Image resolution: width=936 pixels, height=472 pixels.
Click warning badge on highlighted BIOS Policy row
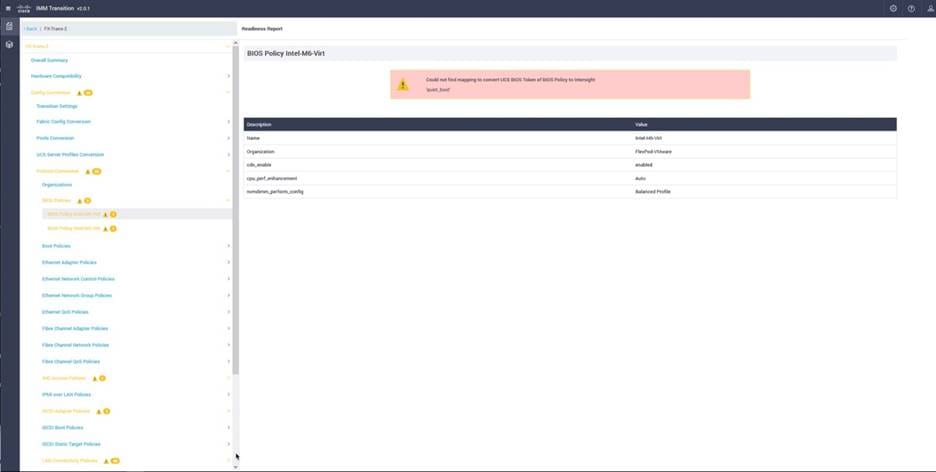pyautogui.click(x=113, y=214)
